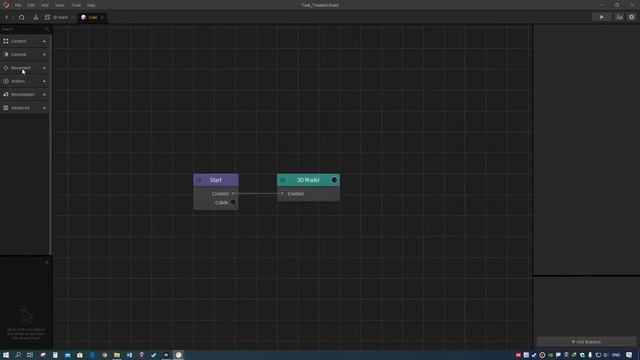Open the File menu
Viewport: 640px width, 360px height.
[x=18, y=5]
